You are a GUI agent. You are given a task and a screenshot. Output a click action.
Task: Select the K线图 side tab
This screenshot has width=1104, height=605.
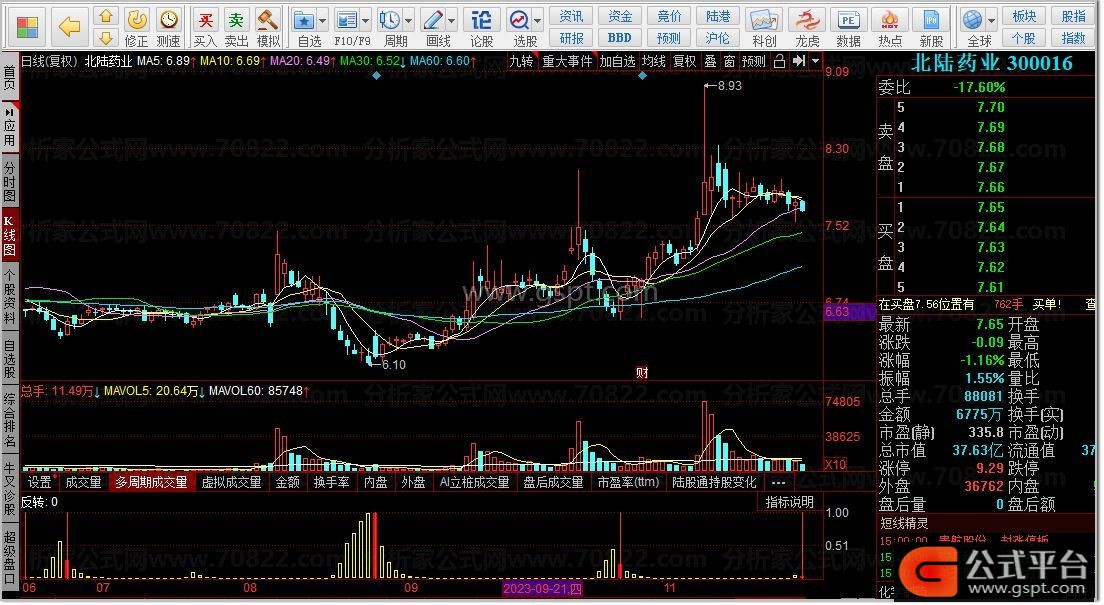tap(10, 236)
